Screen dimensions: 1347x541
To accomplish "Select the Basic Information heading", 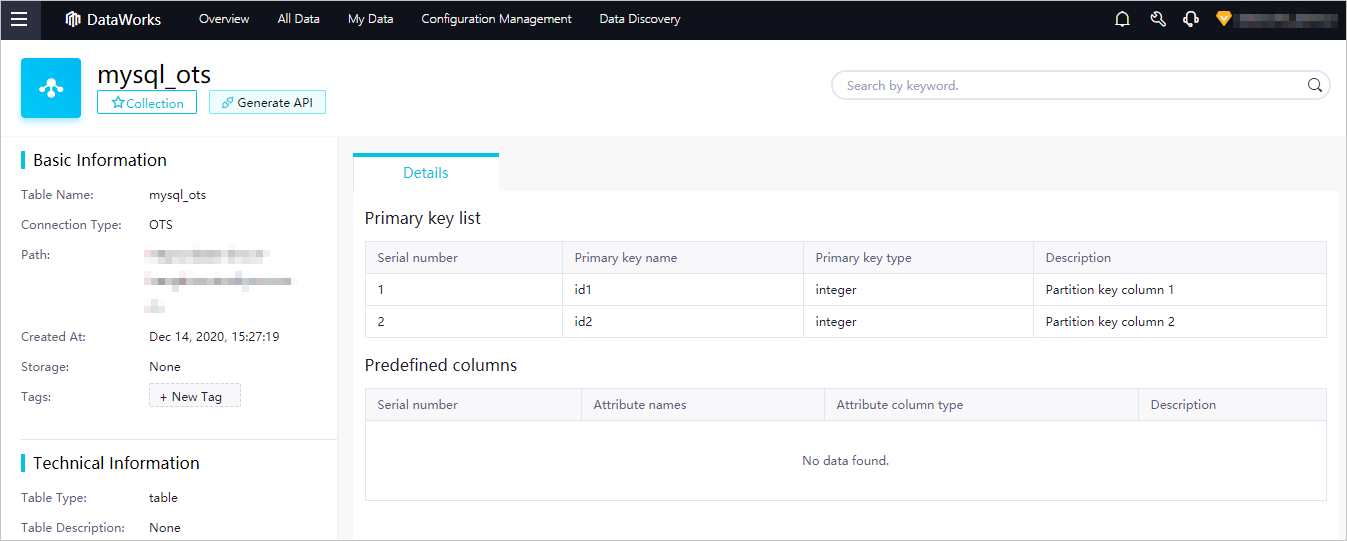I will (100, 160).
